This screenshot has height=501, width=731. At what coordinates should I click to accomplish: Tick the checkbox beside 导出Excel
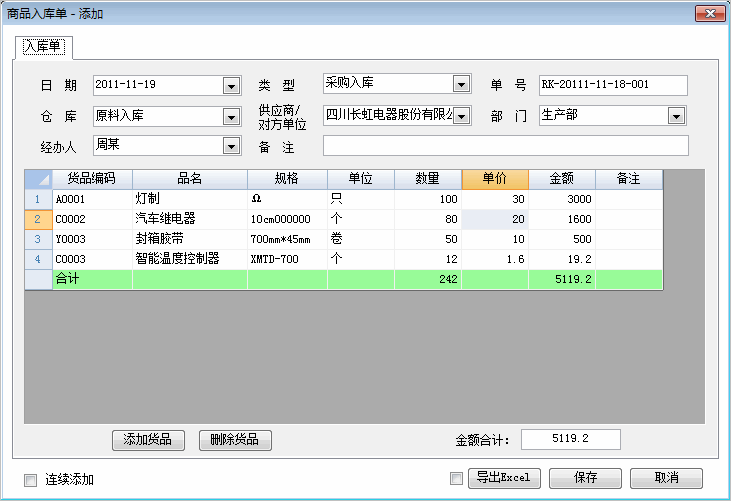point(457,478)
